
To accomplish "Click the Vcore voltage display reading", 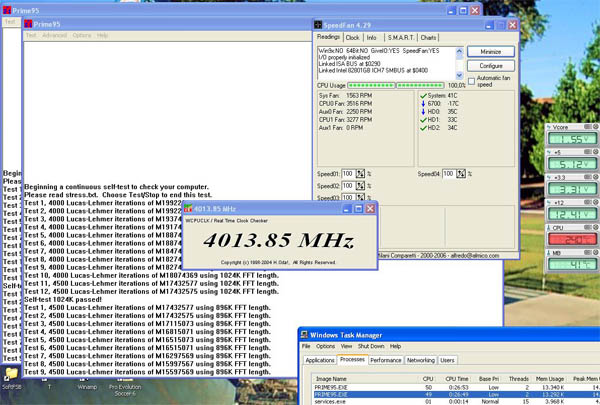I will [x=572, y=139].
